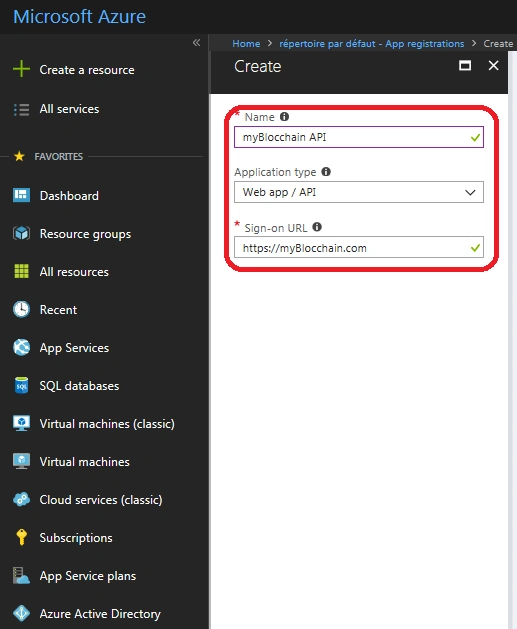This screenshot has width=517, height=629.
Task: Maximize the Create blade
Action: tap(465, 65)
